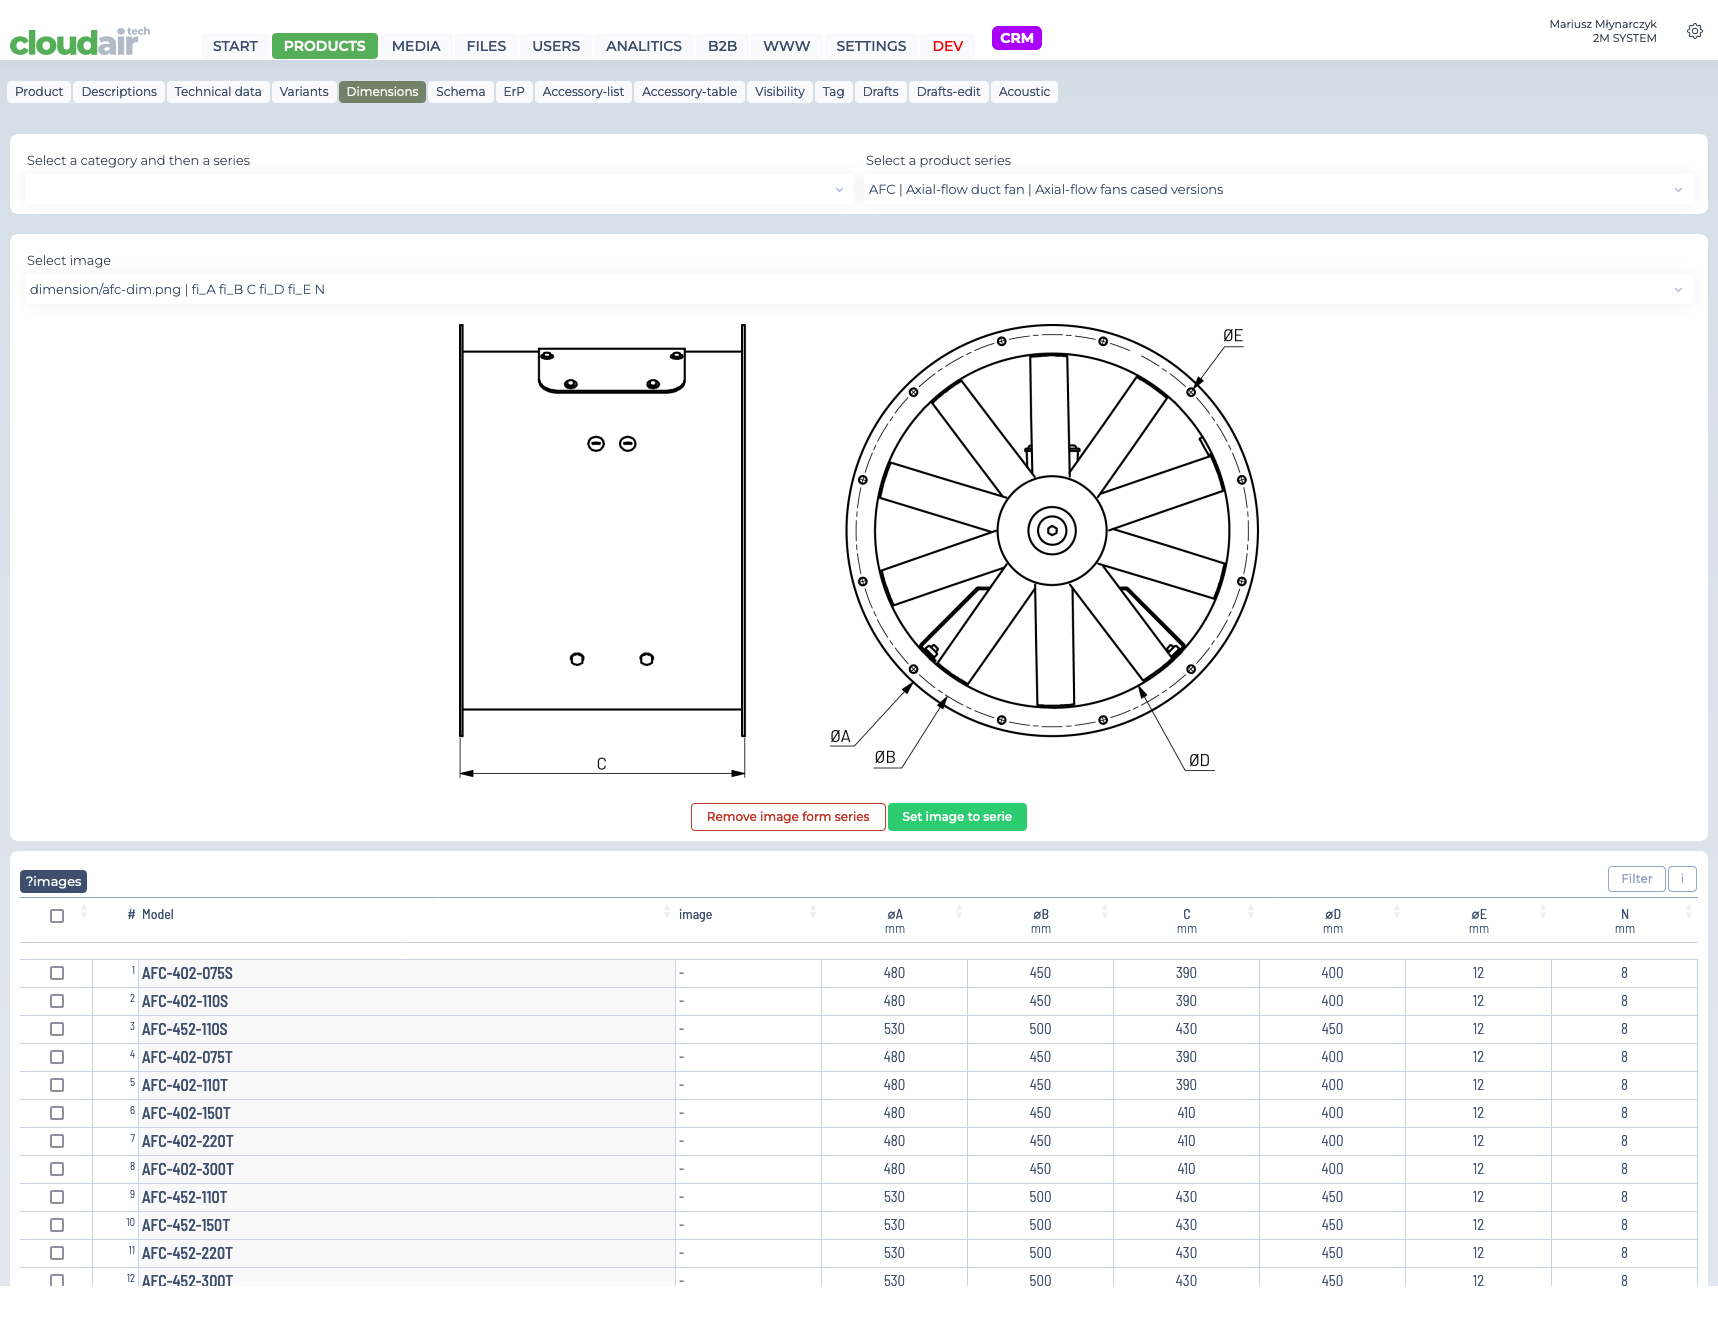The image size is (1718, 1330).
Task: Open the product series dropdown
Action: pos(1278,189)
